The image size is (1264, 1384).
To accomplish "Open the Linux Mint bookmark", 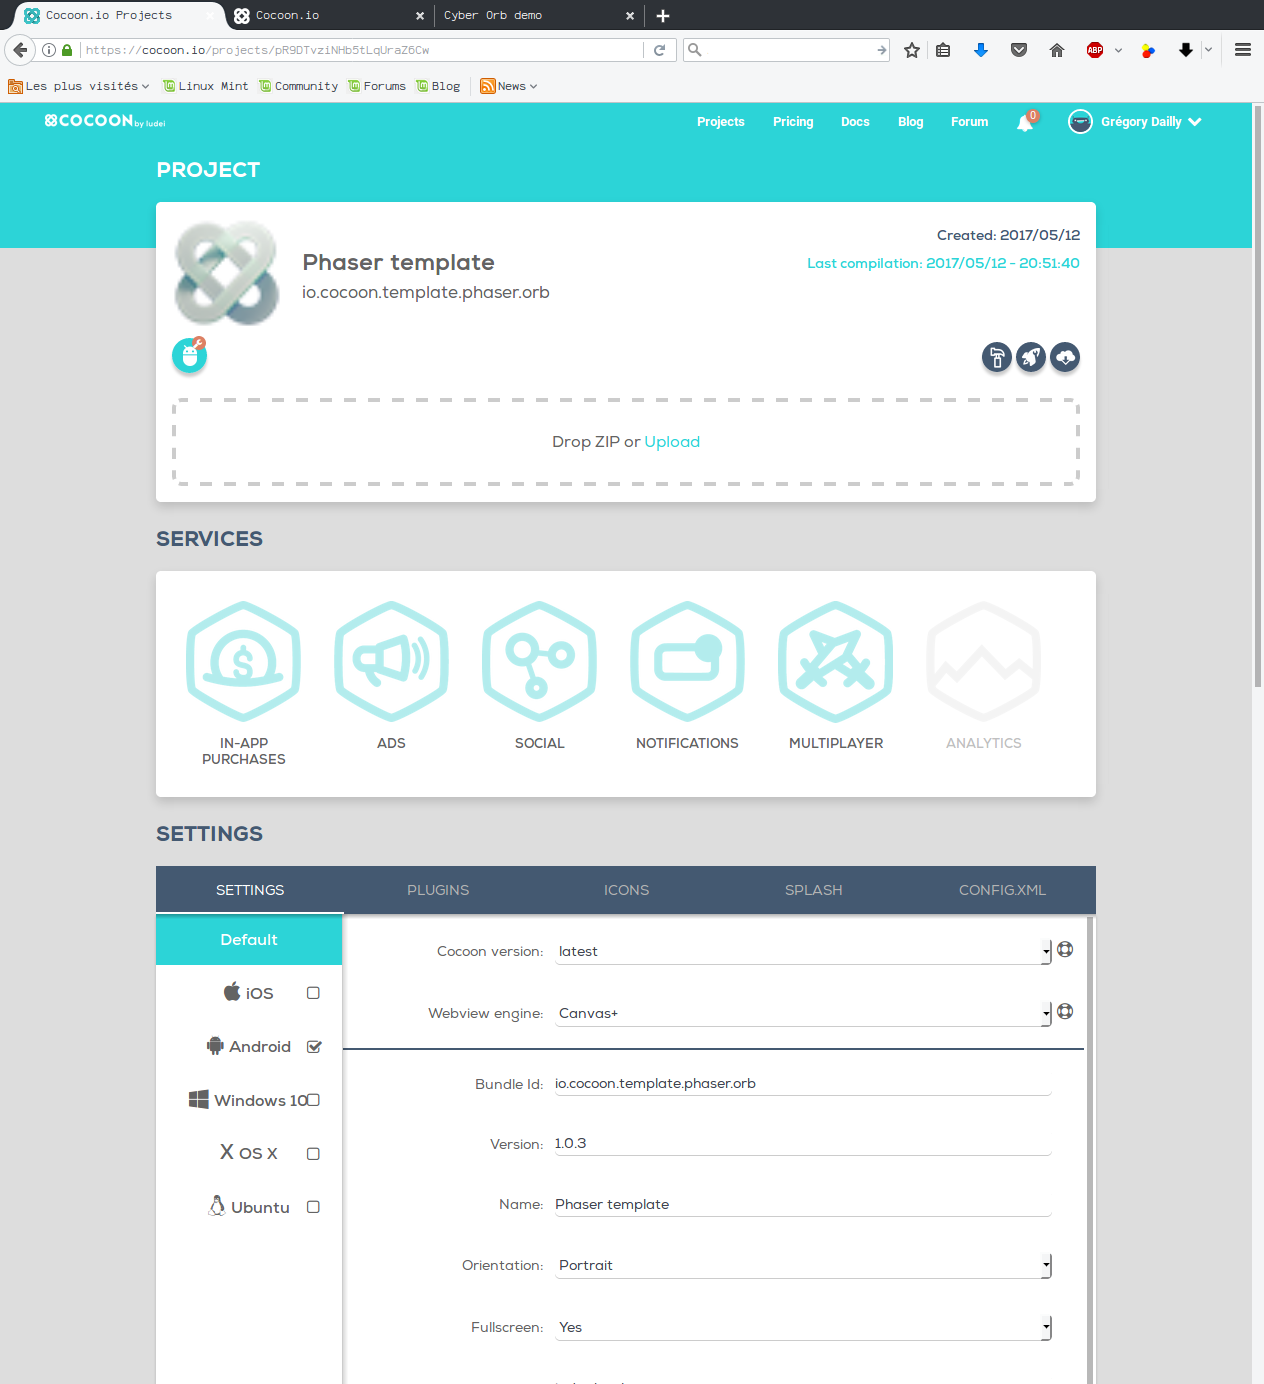I will (x=206, y=86).
